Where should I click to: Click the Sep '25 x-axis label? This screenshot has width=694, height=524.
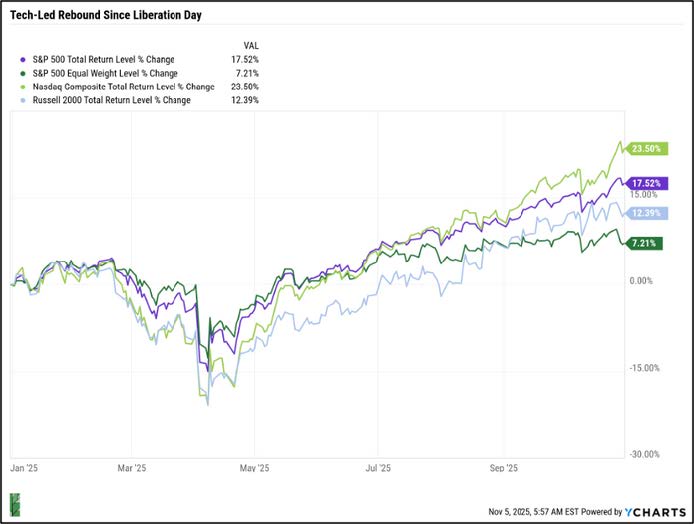point(503,467)
